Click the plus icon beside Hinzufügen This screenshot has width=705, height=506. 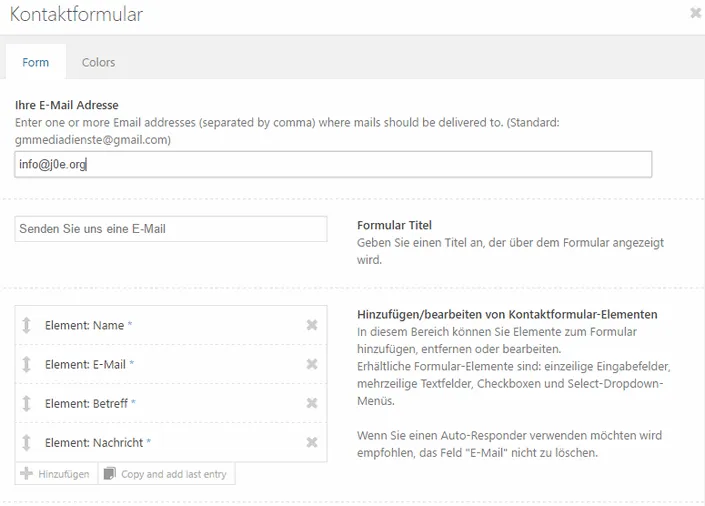pyautogui.click(x=27, y=473)
